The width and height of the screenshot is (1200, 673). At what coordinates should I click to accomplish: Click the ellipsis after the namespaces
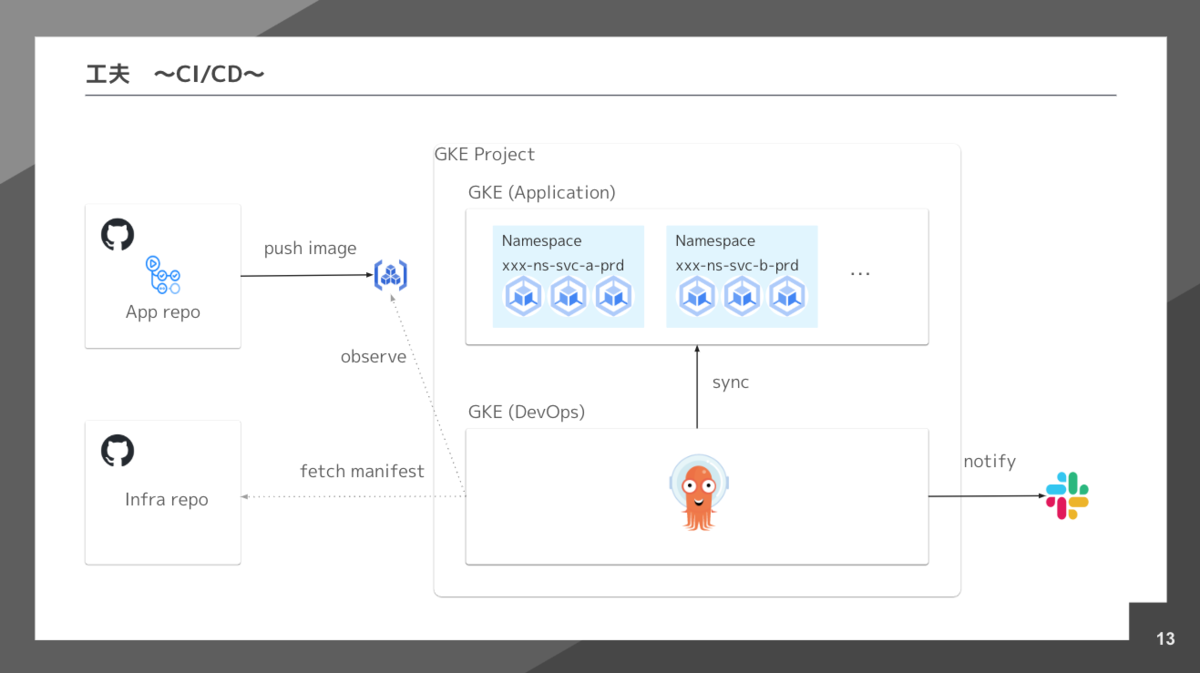pos(860,273)
